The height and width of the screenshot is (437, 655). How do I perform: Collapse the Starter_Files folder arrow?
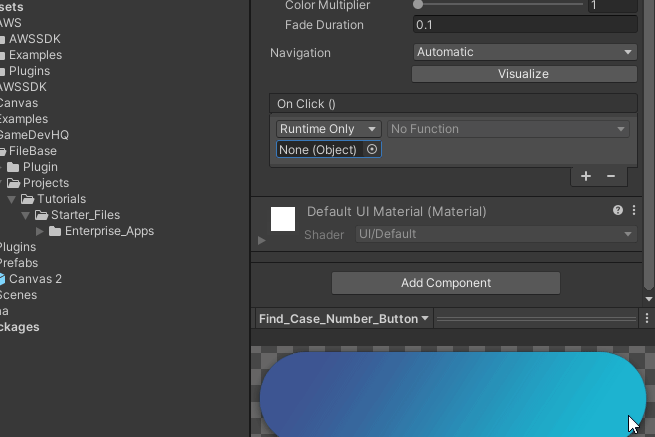click(25, 215)
